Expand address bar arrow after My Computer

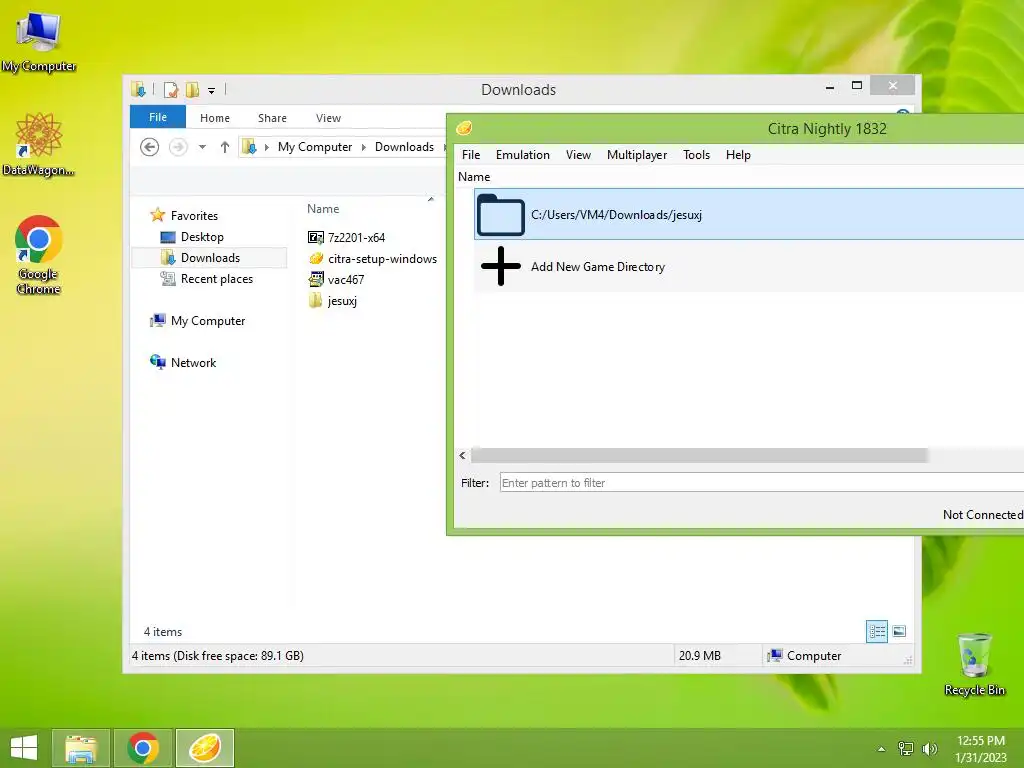(x=364, y=147)
